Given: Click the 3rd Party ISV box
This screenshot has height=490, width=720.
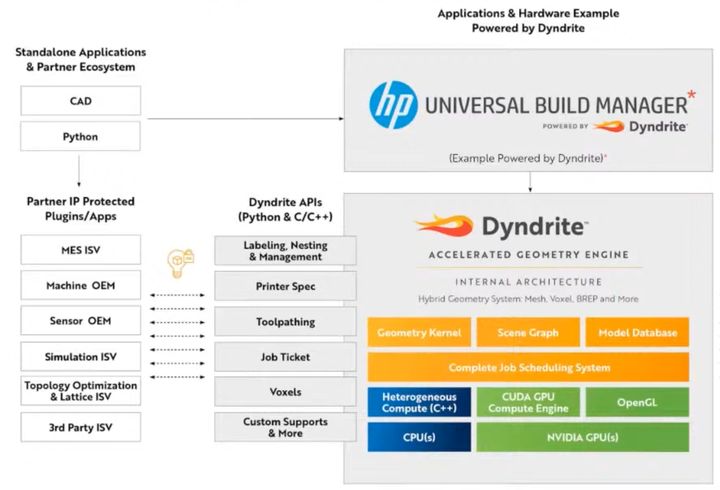Looking at the screenshot, I should 80,427.
